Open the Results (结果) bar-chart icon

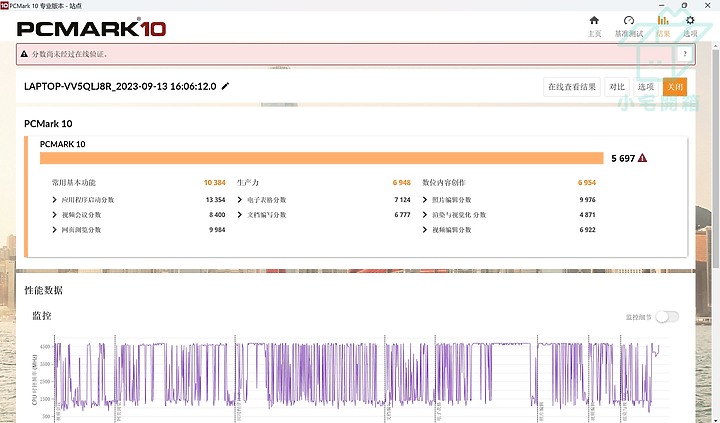(x=663, y=21)
